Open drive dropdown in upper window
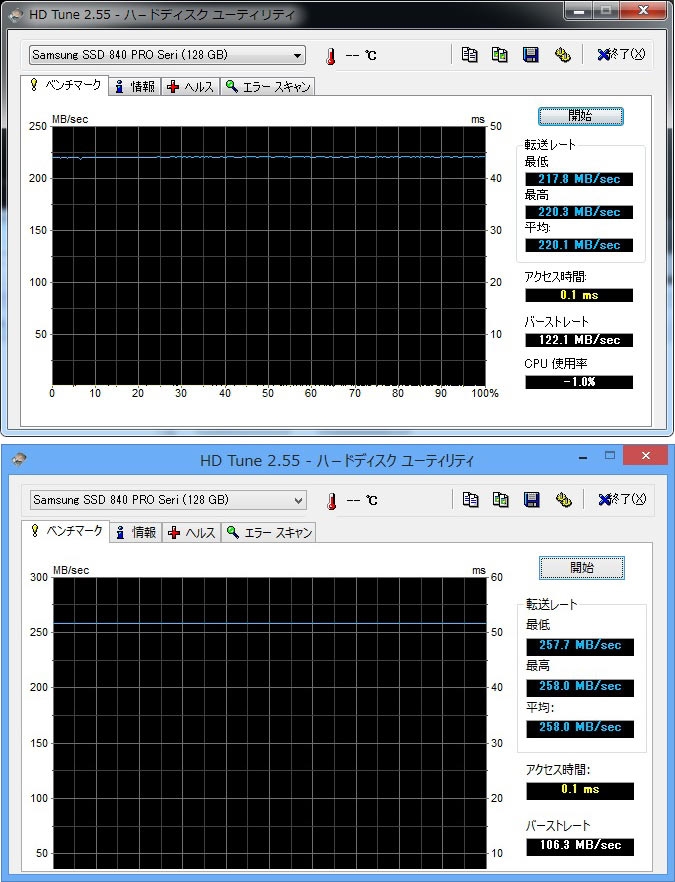 [x=167, y=55]
